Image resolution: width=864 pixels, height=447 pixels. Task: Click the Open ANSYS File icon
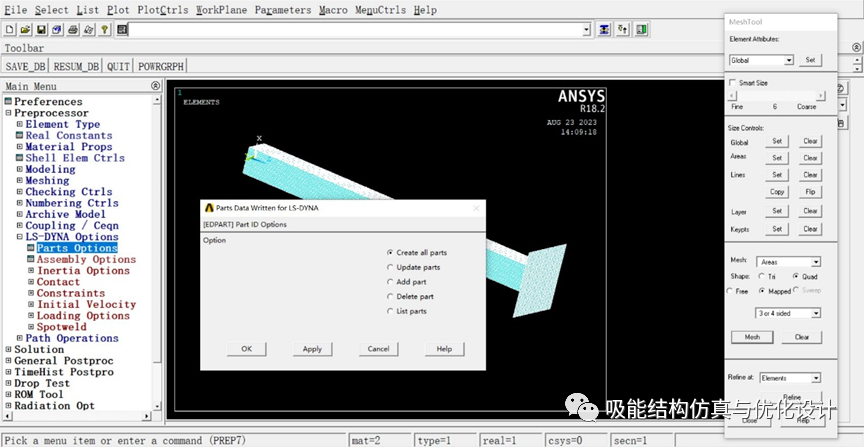pos(25,30)
